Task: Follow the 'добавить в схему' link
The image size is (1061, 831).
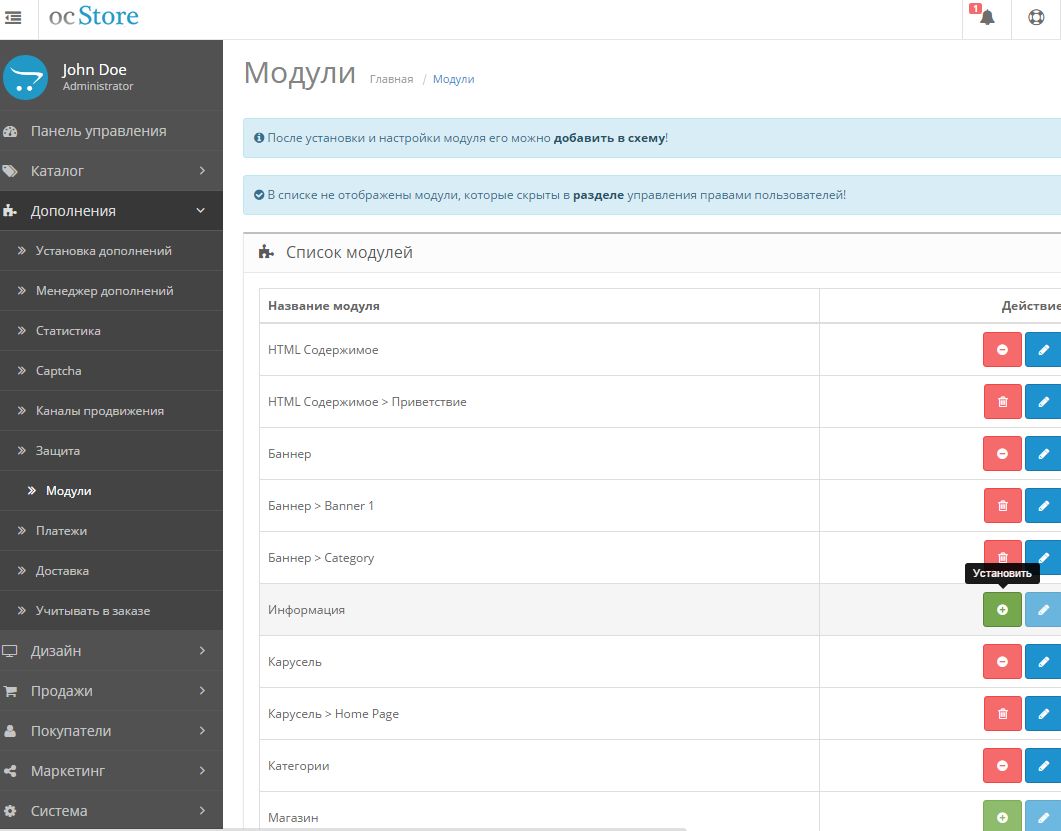Action: 609,138
